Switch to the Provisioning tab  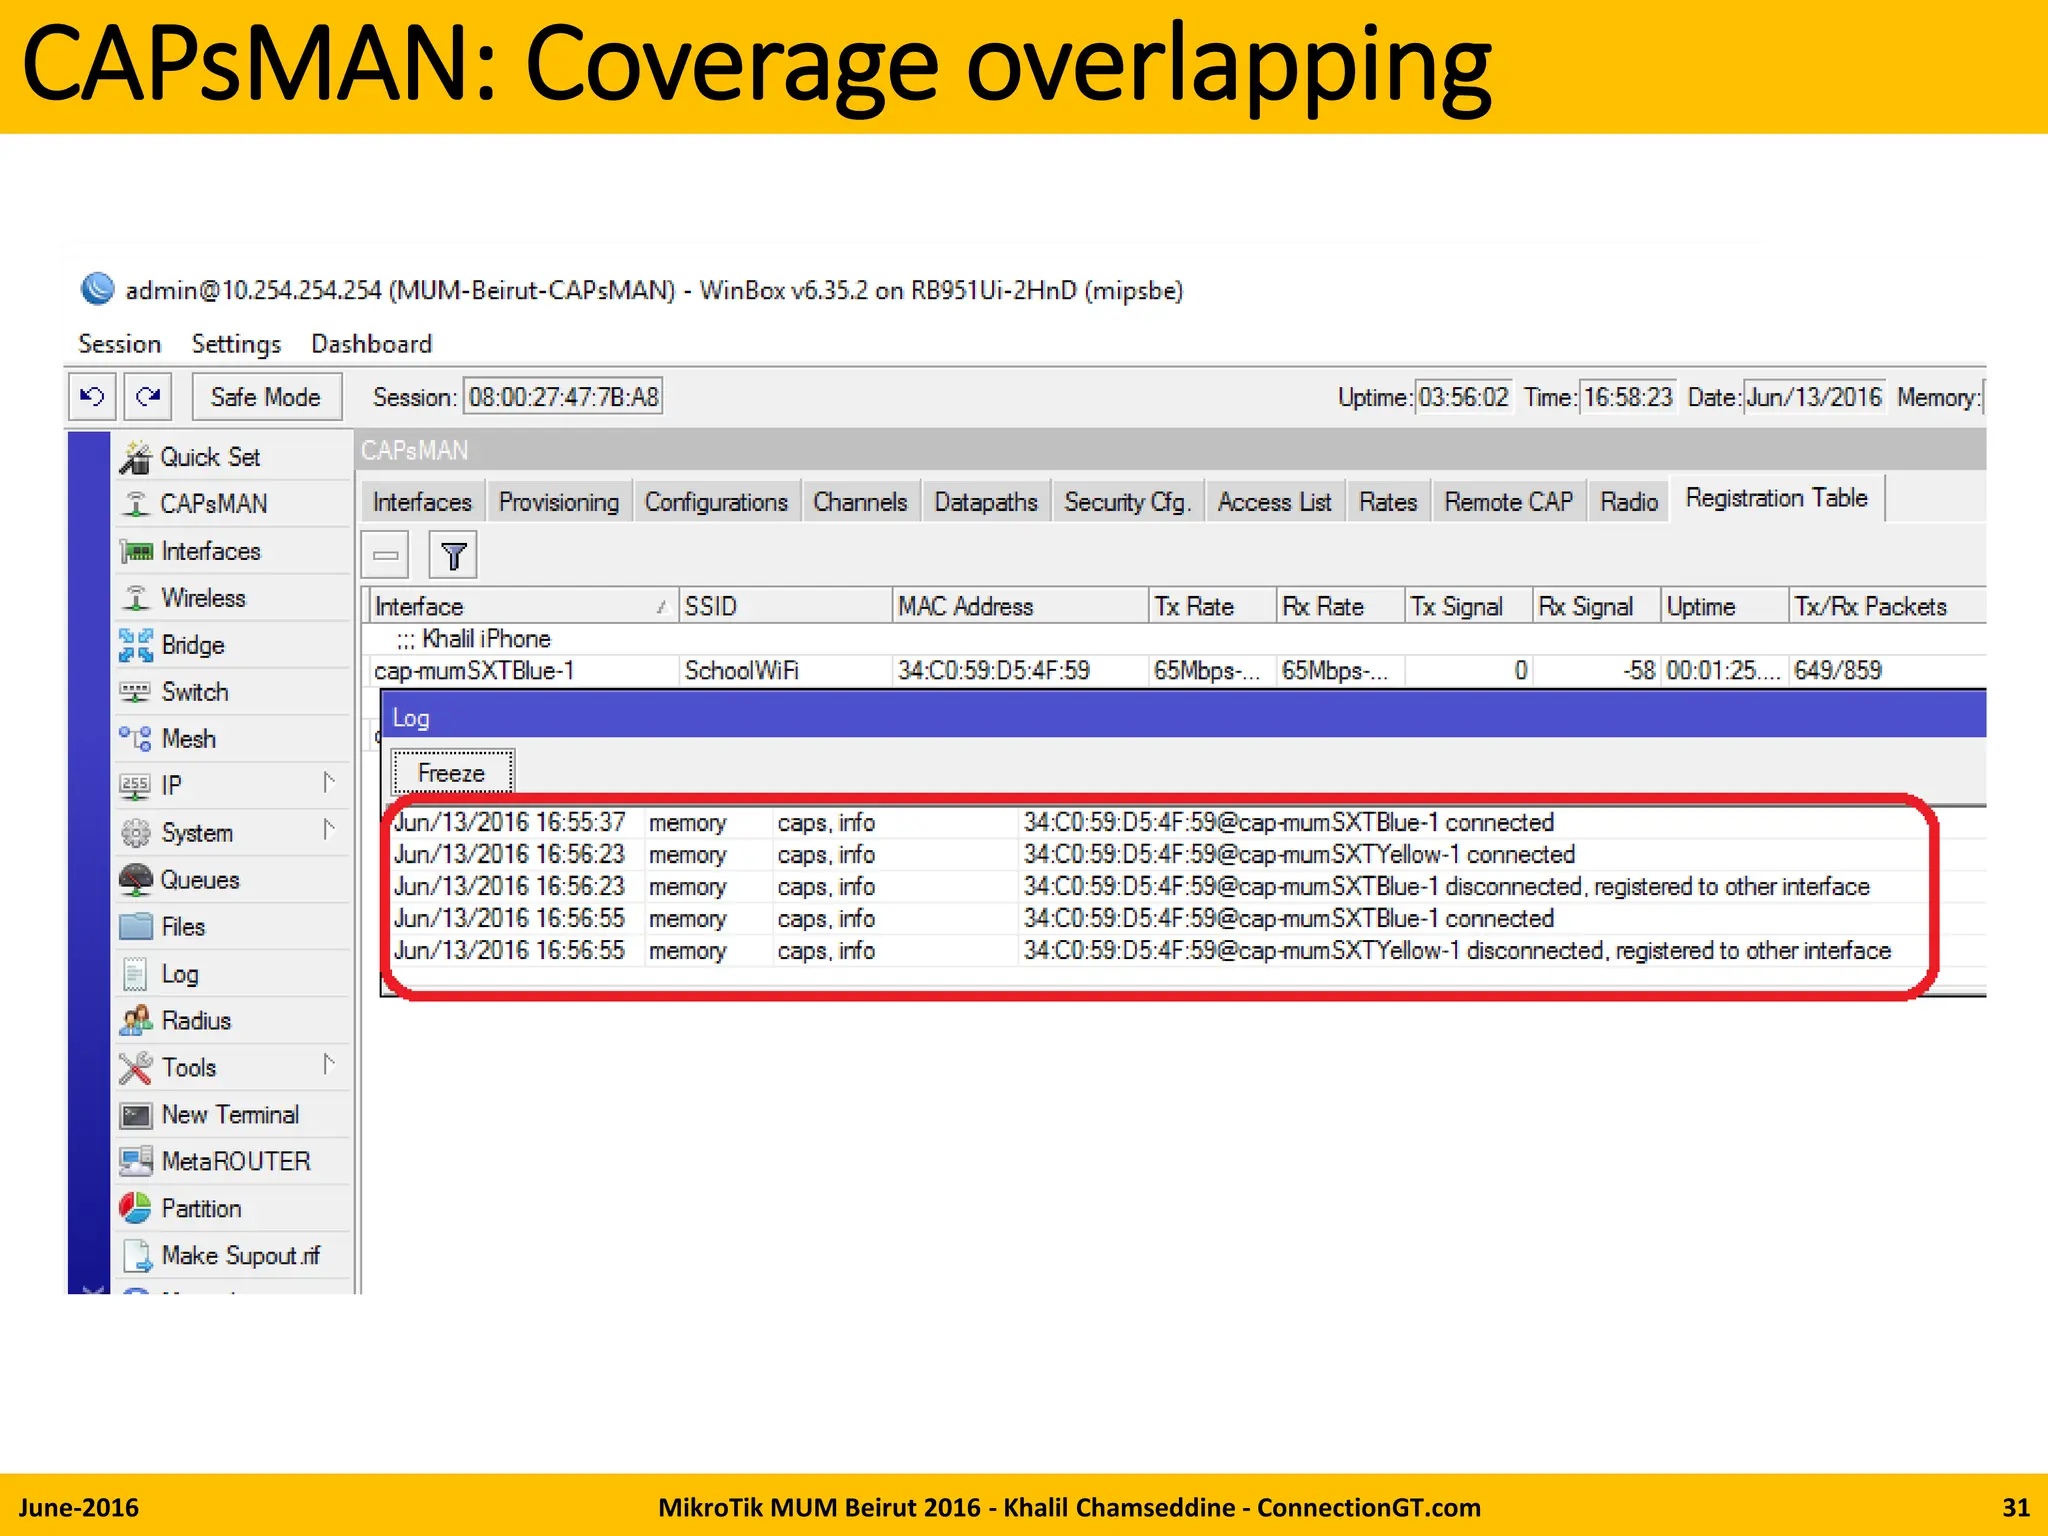pos(558,502)
